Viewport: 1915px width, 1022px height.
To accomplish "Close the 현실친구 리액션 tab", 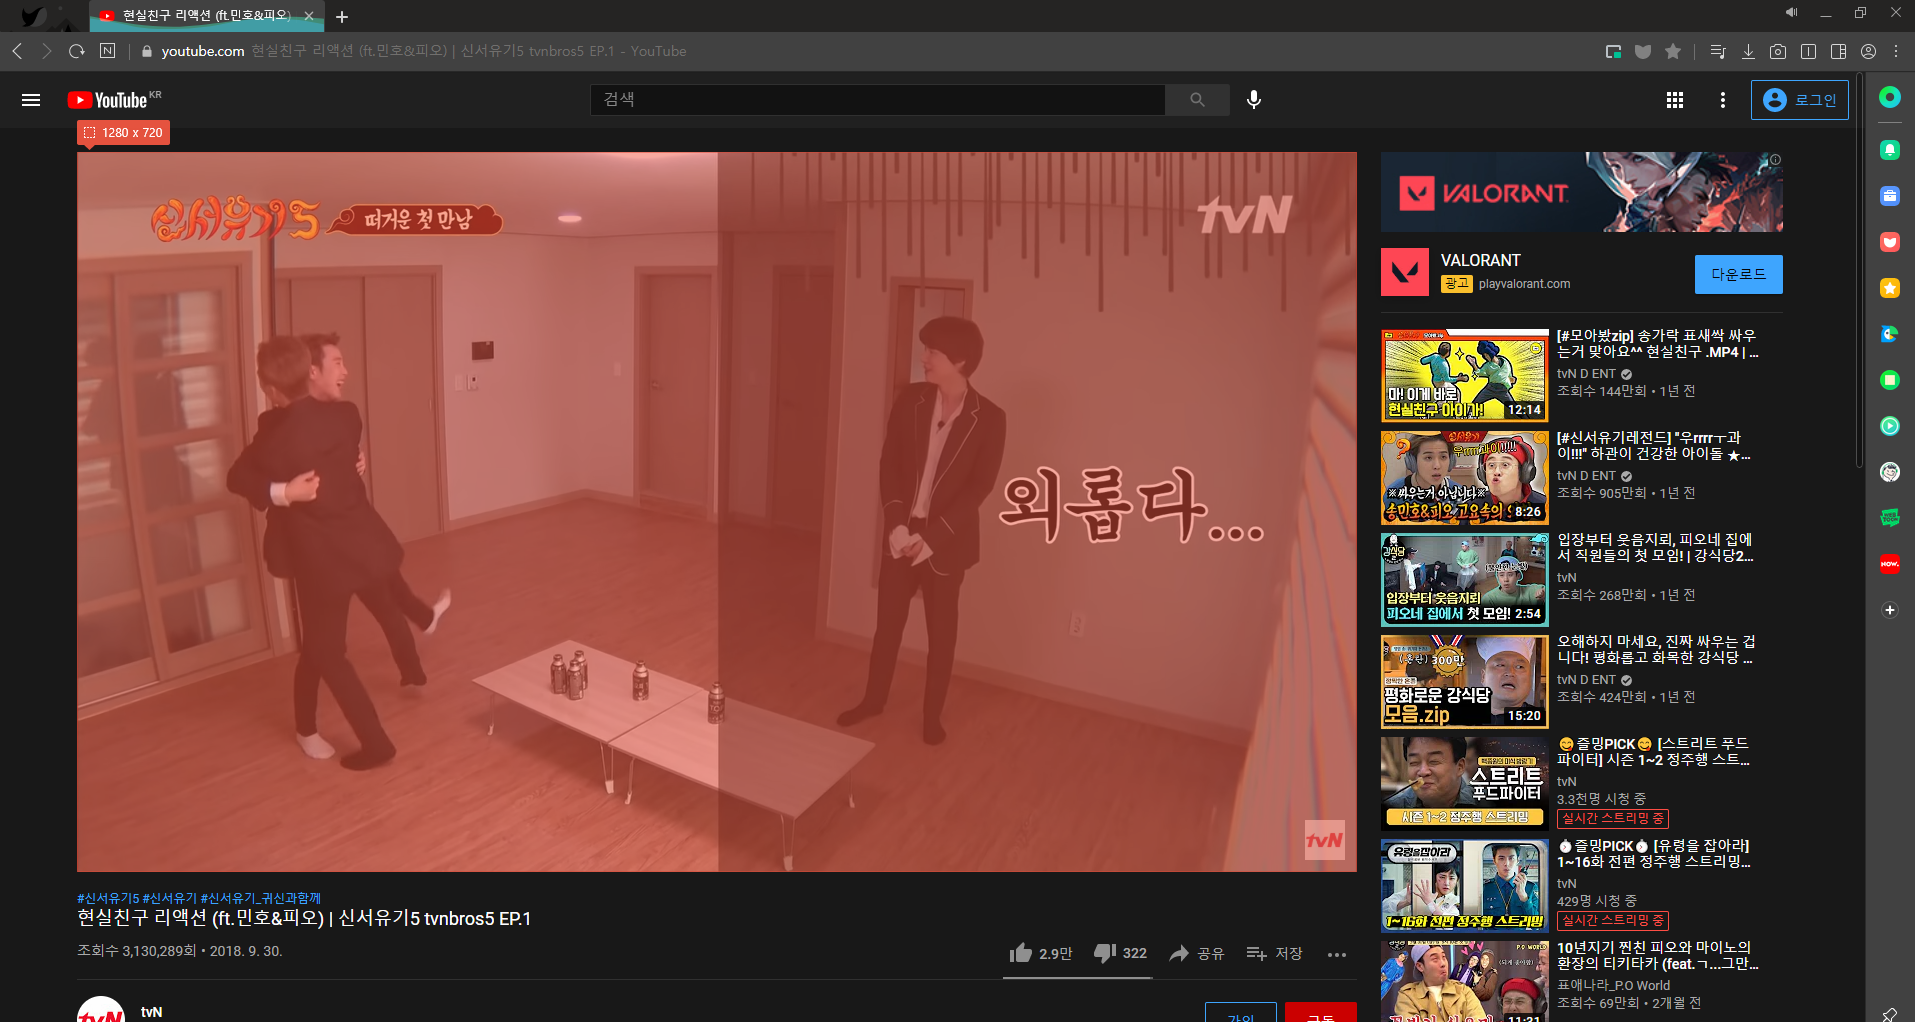I will pos(309,16).
